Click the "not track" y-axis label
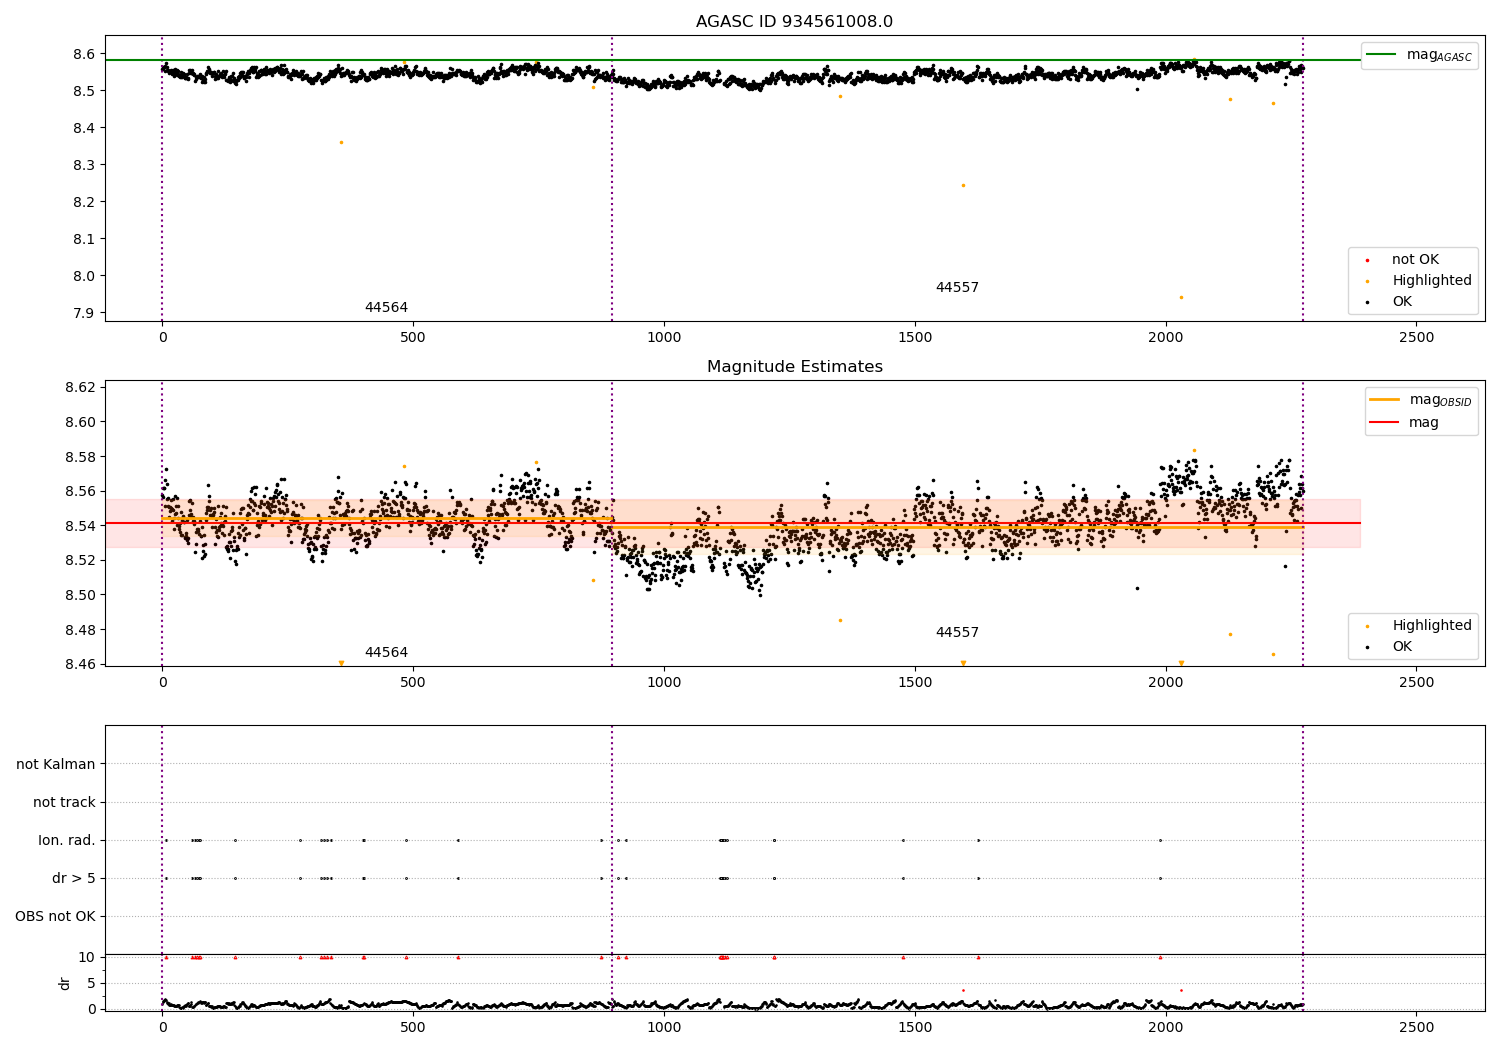 click(64, 802)
